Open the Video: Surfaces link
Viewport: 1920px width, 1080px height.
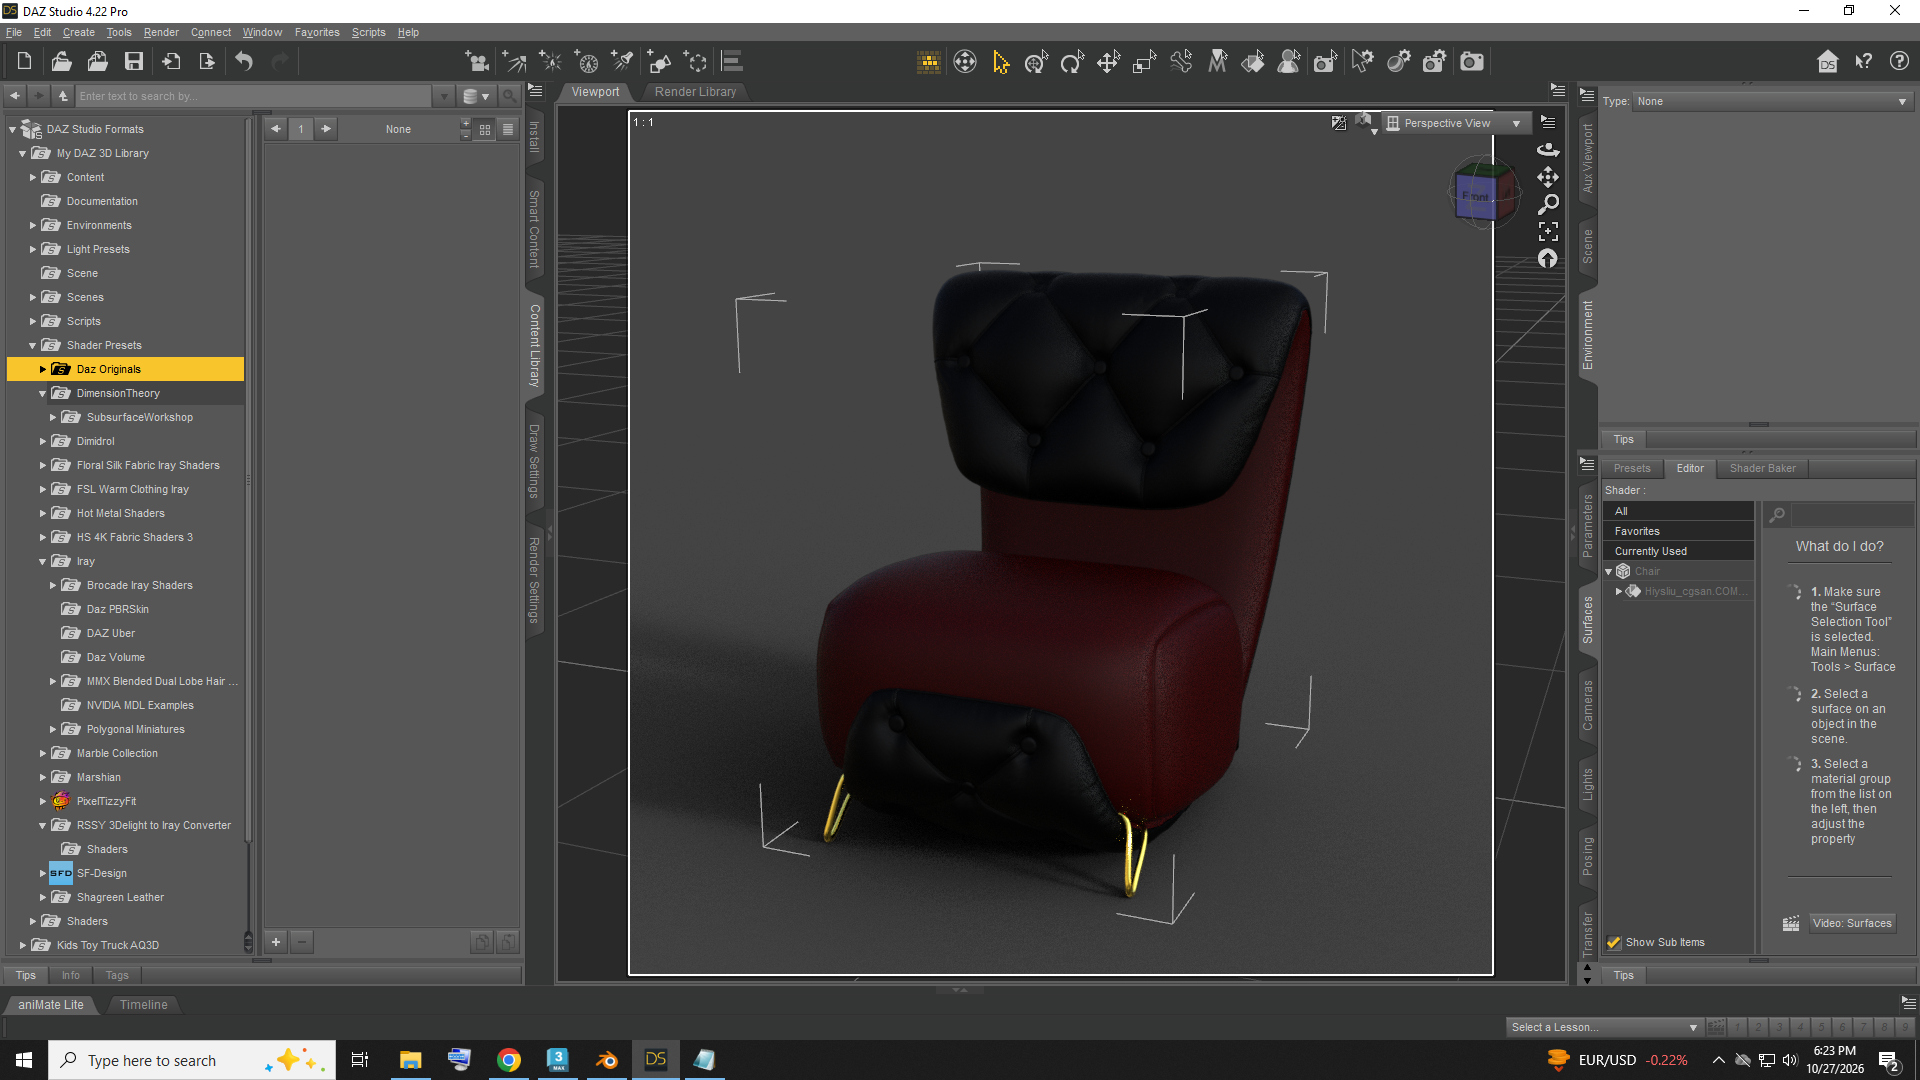point(1852,923)
